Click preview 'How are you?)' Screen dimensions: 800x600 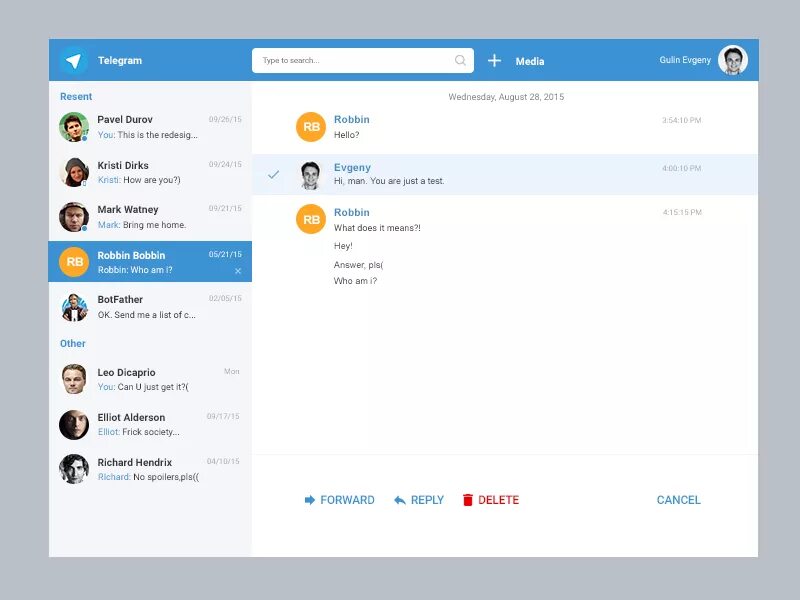pyautogui.click(x=152, y=180)
